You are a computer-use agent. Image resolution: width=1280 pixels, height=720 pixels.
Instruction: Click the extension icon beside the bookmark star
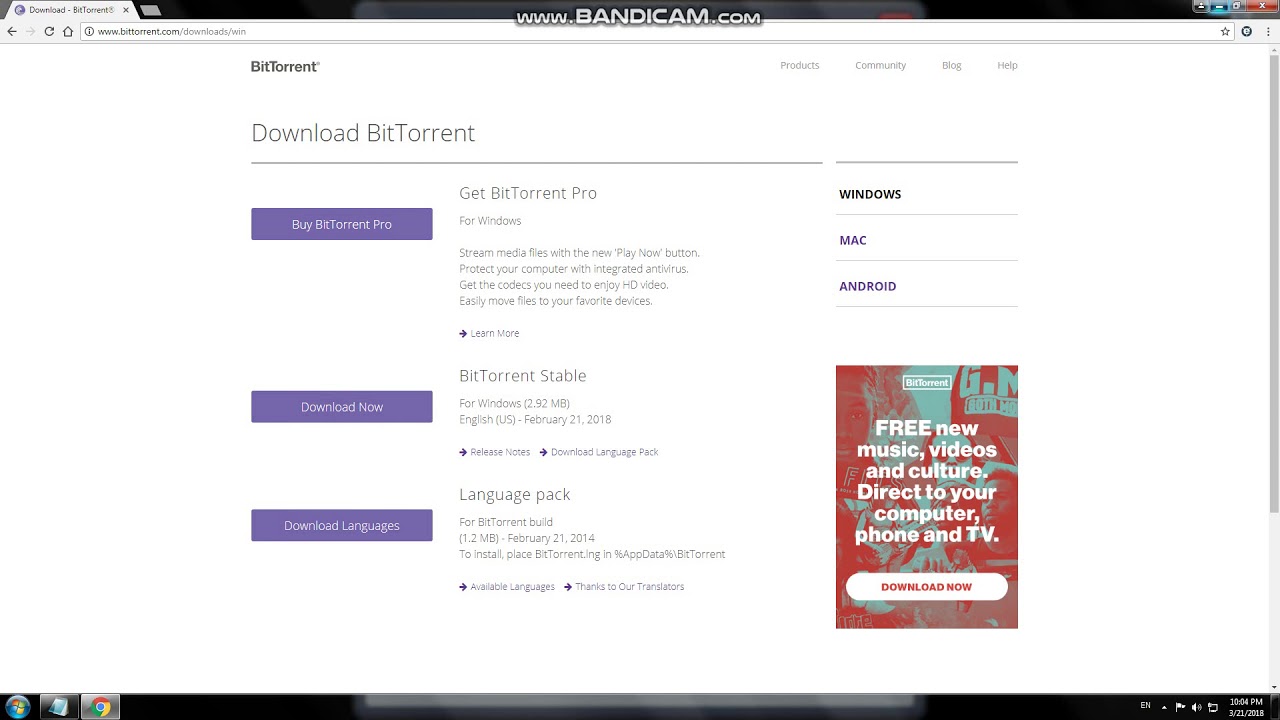click(1247, 31)
